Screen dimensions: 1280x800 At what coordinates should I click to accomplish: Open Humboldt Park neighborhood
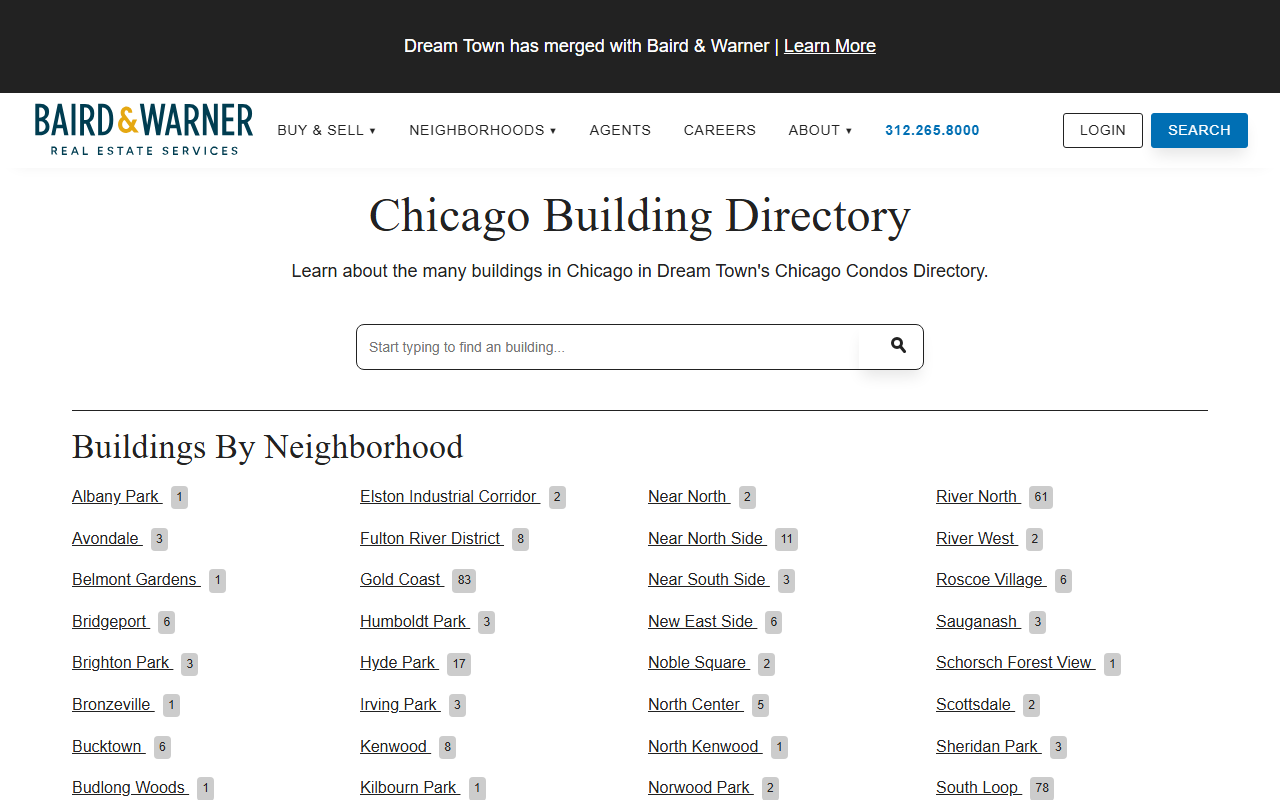(415, 621)
